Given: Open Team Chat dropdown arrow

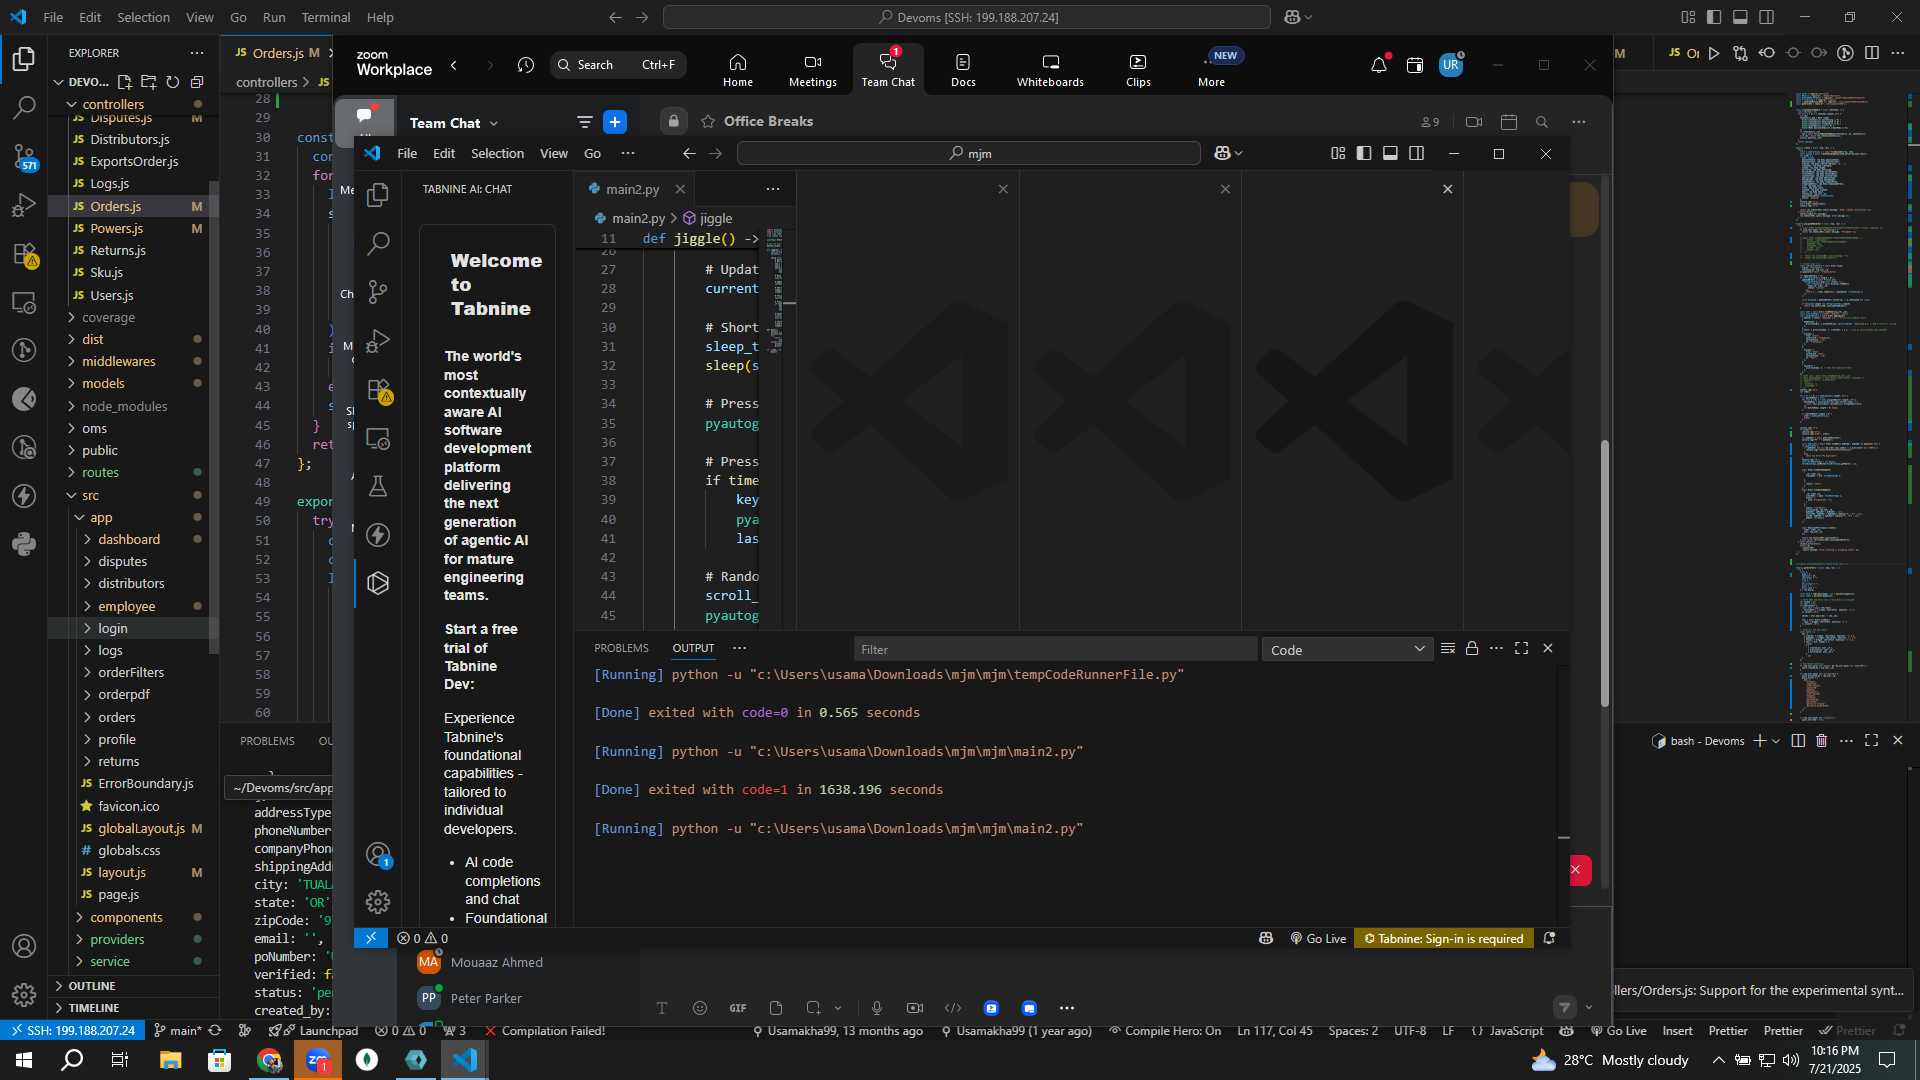Looking at the screenshot, I should point(494,123).
